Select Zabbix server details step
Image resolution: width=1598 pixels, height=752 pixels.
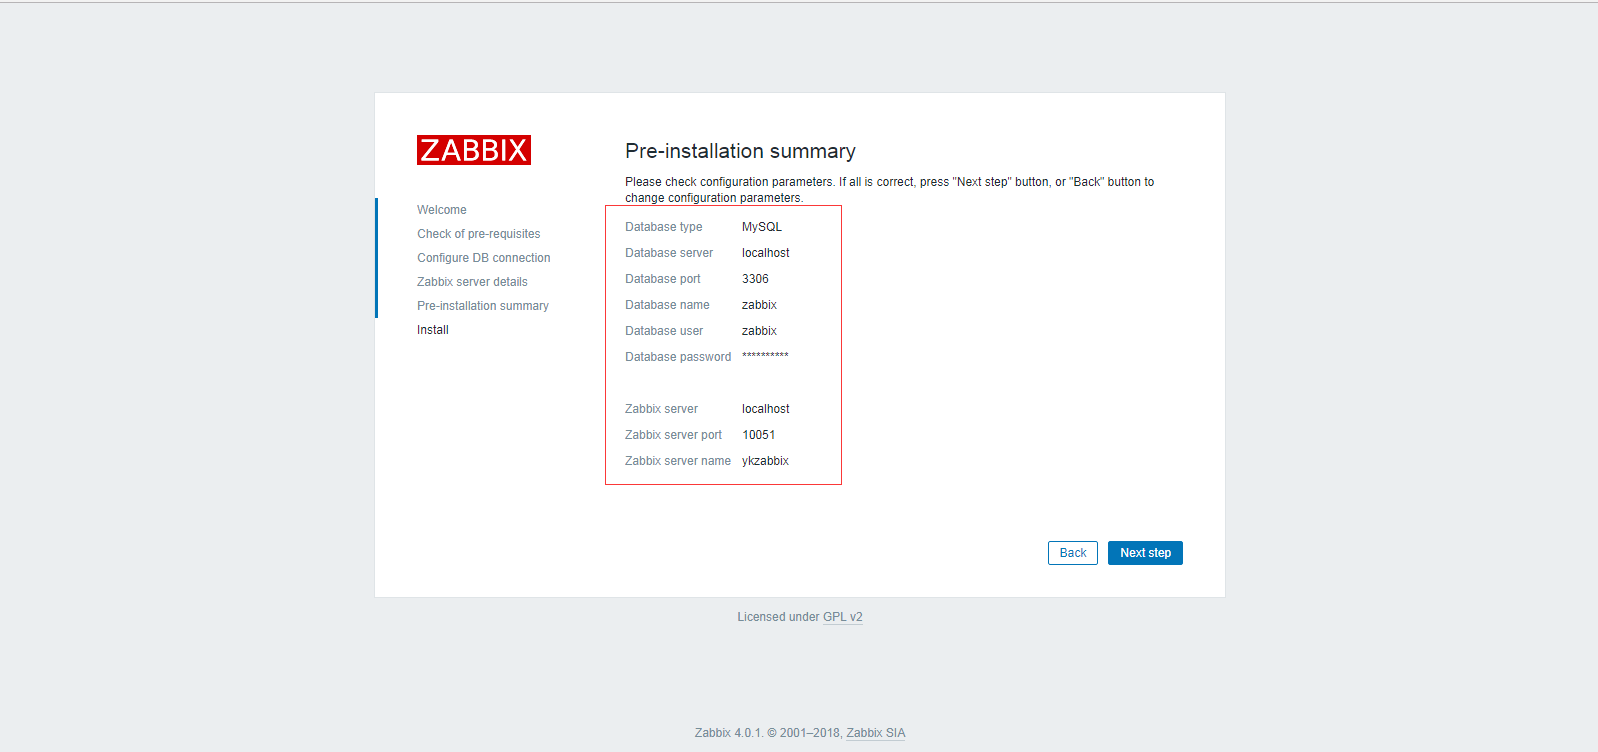click(472, 282)
